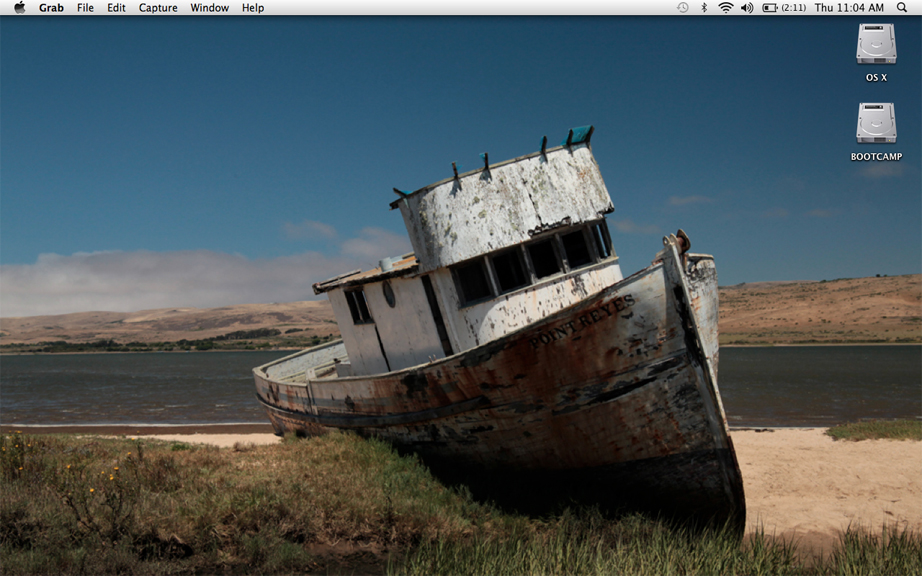The image size is (922, 576).
Task: Click the battery status icon
Action: (x=770, y=8)
